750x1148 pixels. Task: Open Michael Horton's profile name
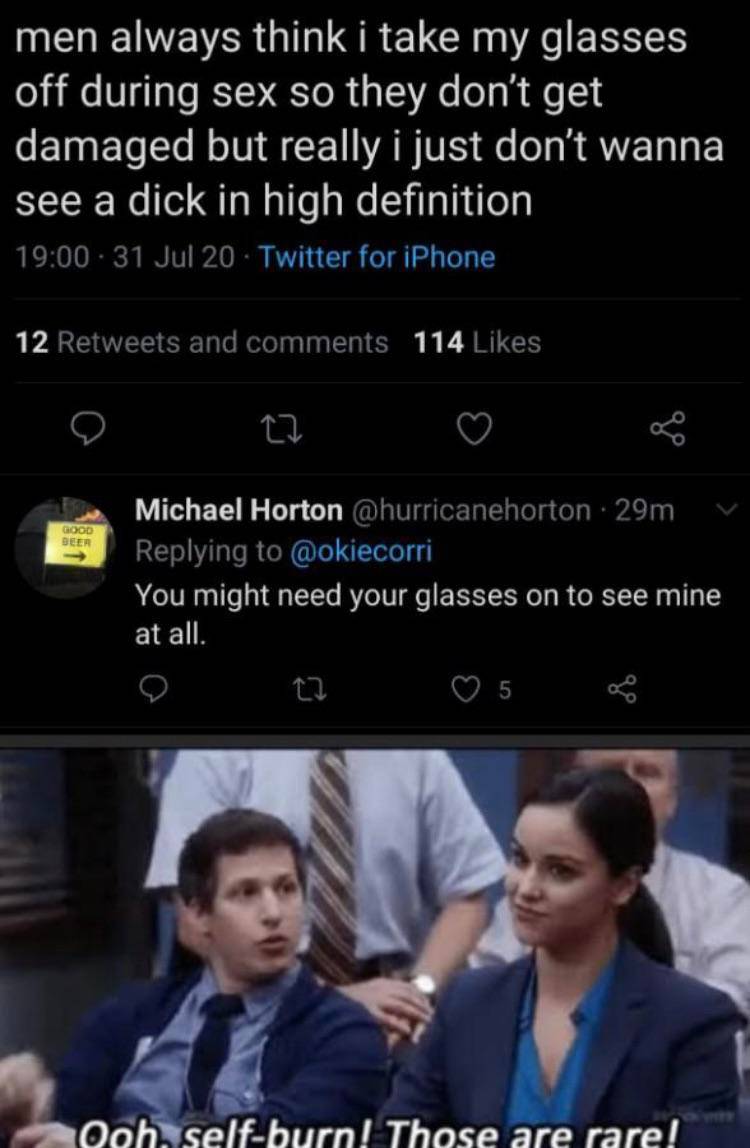coord(238,511)
